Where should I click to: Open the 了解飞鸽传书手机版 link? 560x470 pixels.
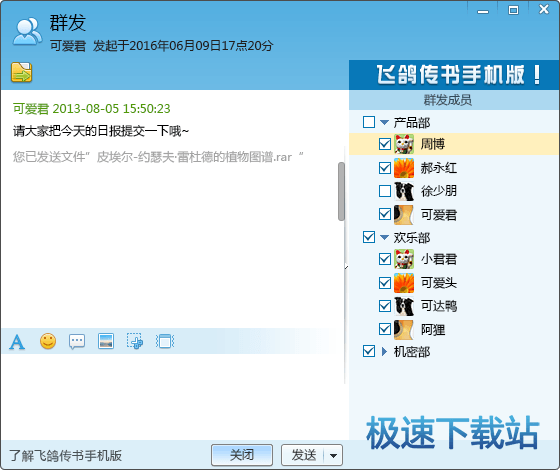65,456
